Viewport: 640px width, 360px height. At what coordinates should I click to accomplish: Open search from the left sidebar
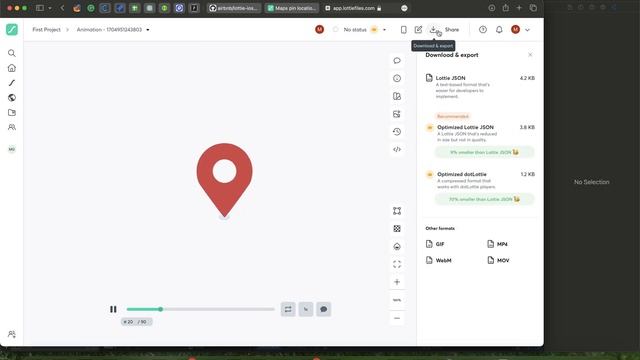(x=12, y=53)
